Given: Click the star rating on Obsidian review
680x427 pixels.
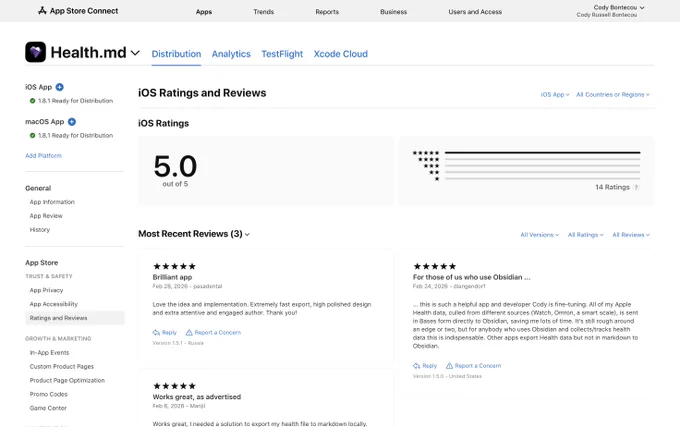Looking at the screenshot, I should (435, 266).
